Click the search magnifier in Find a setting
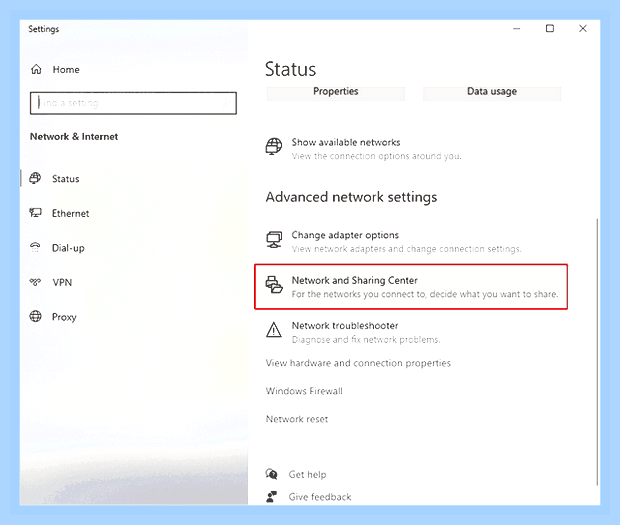Image resolution: width=620 pixels, height=525 pixels. click(x=226, y=103)
